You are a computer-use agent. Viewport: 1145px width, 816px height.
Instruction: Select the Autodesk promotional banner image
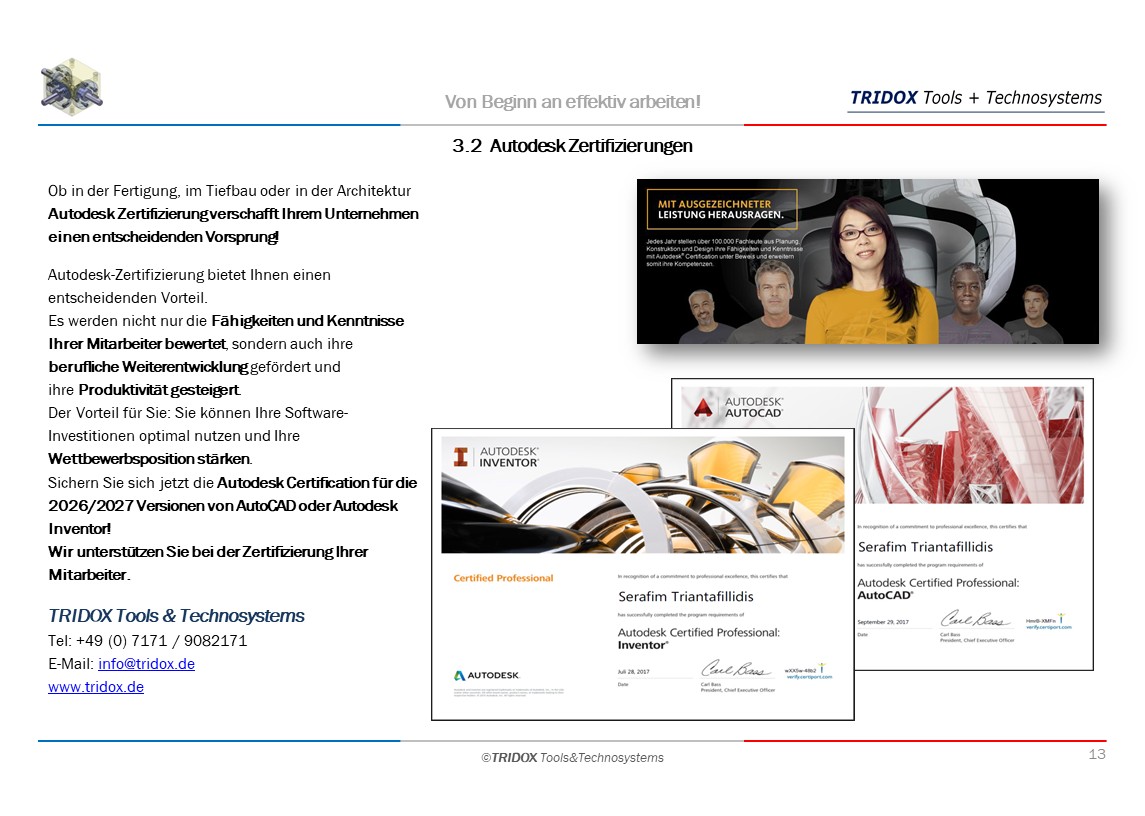click(x=867, y=261)
